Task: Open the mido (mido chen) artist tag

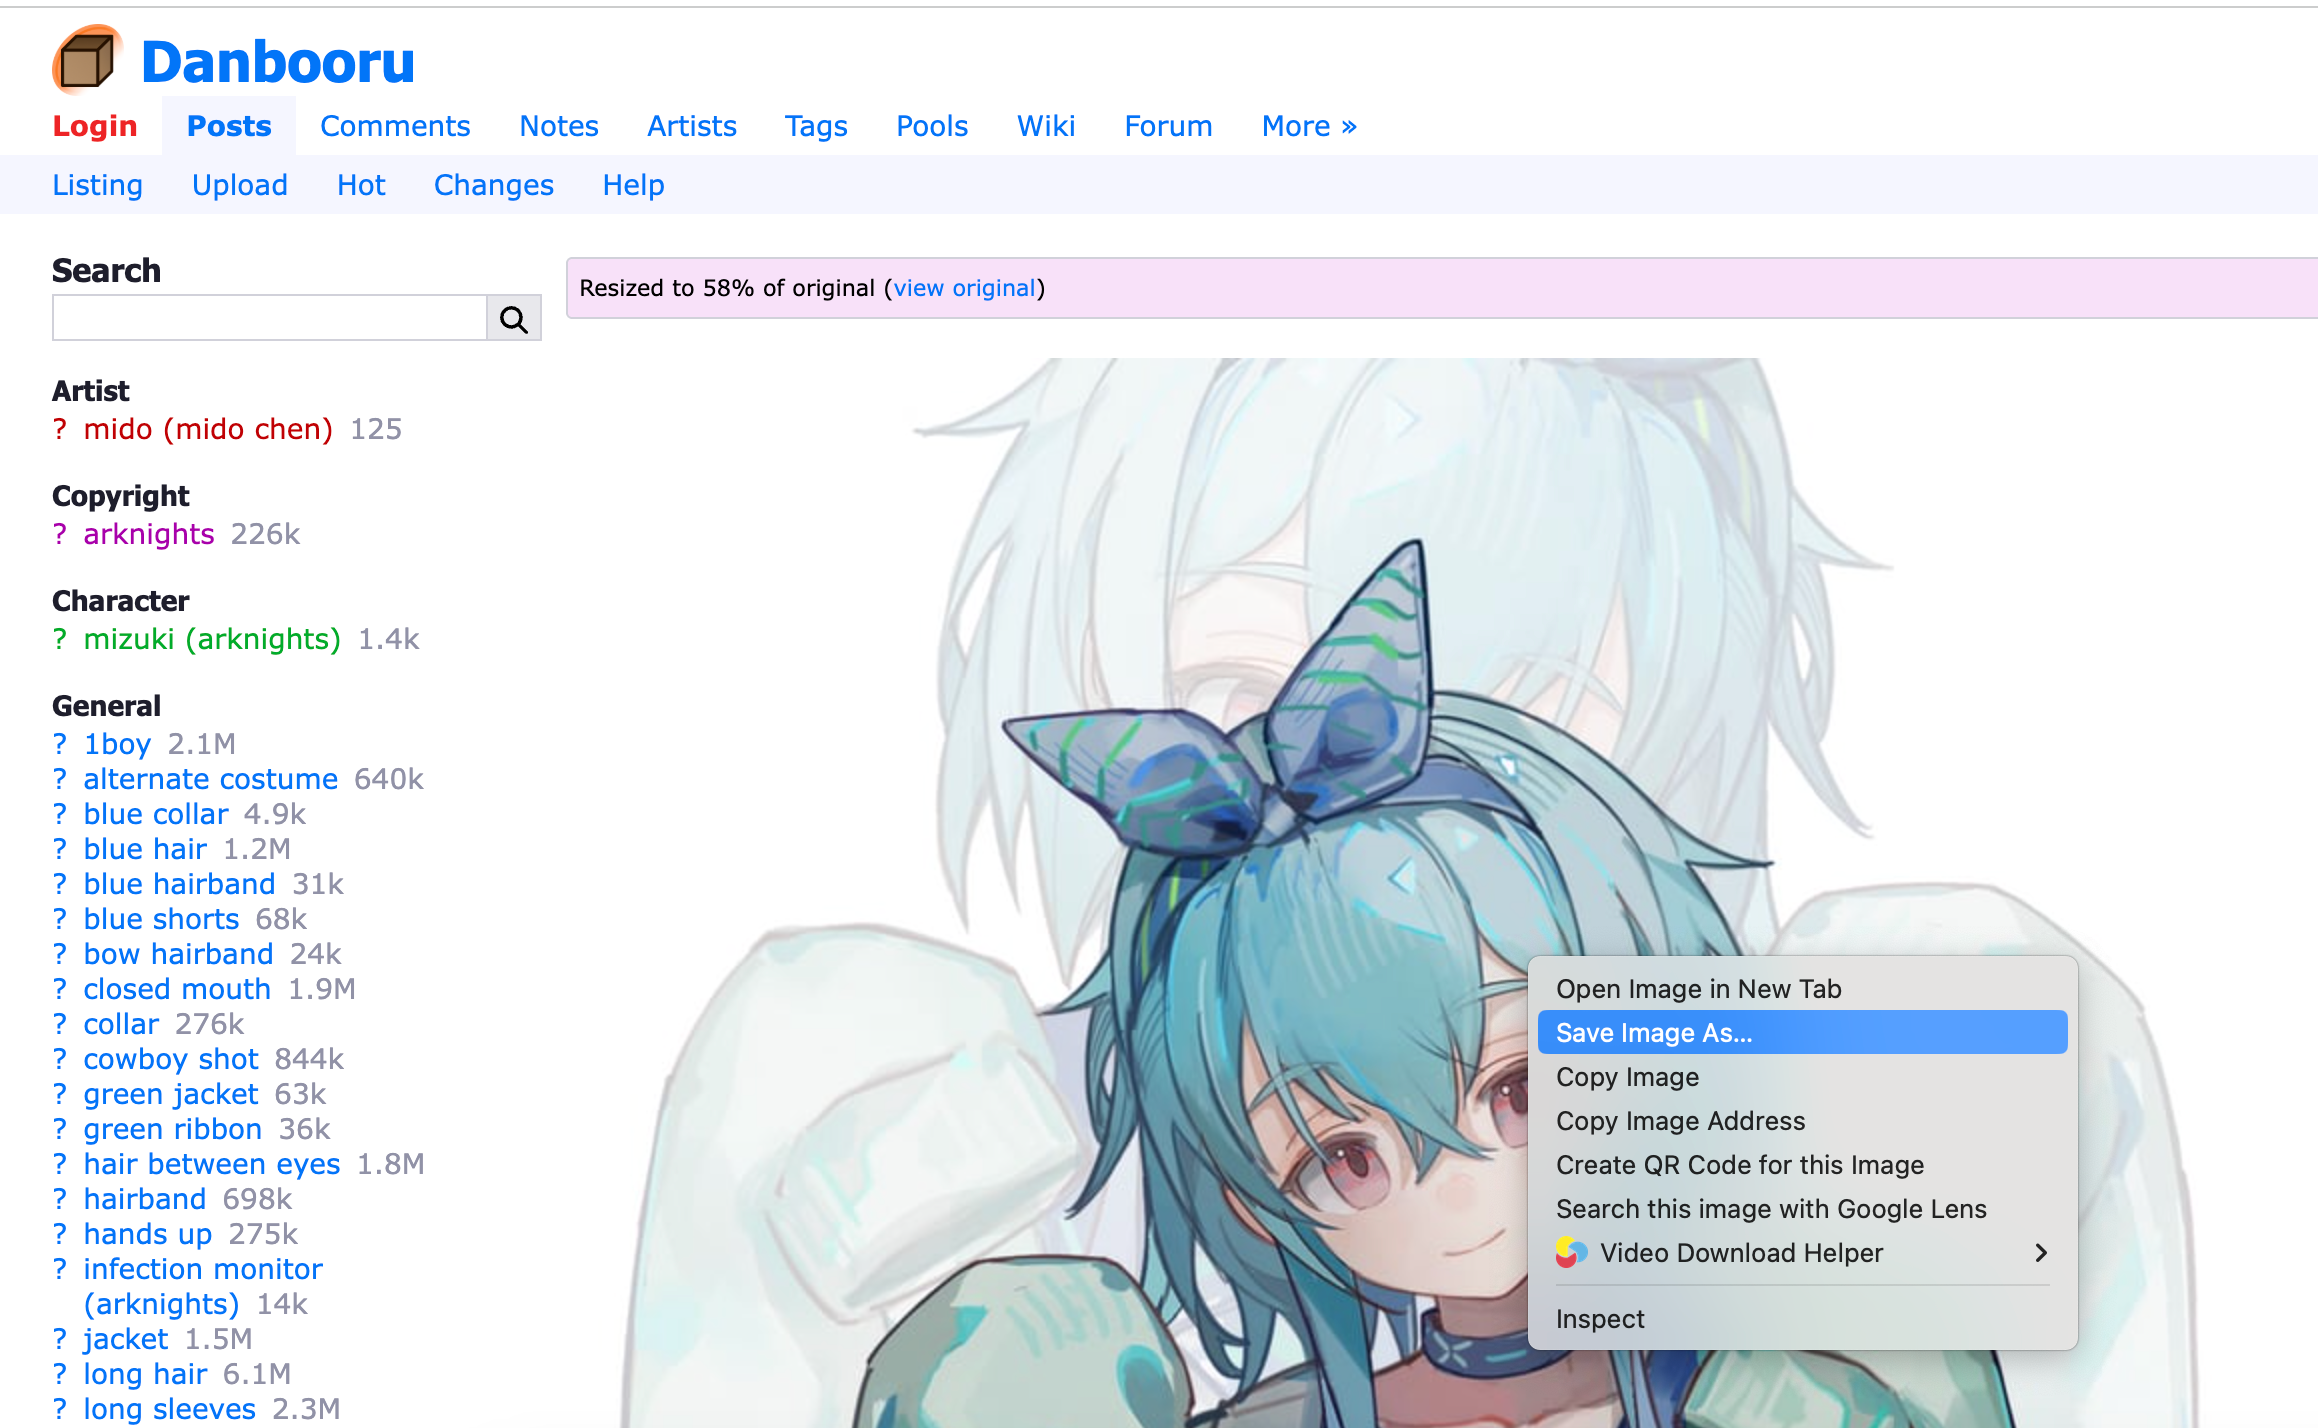Action: coord(208,429)
